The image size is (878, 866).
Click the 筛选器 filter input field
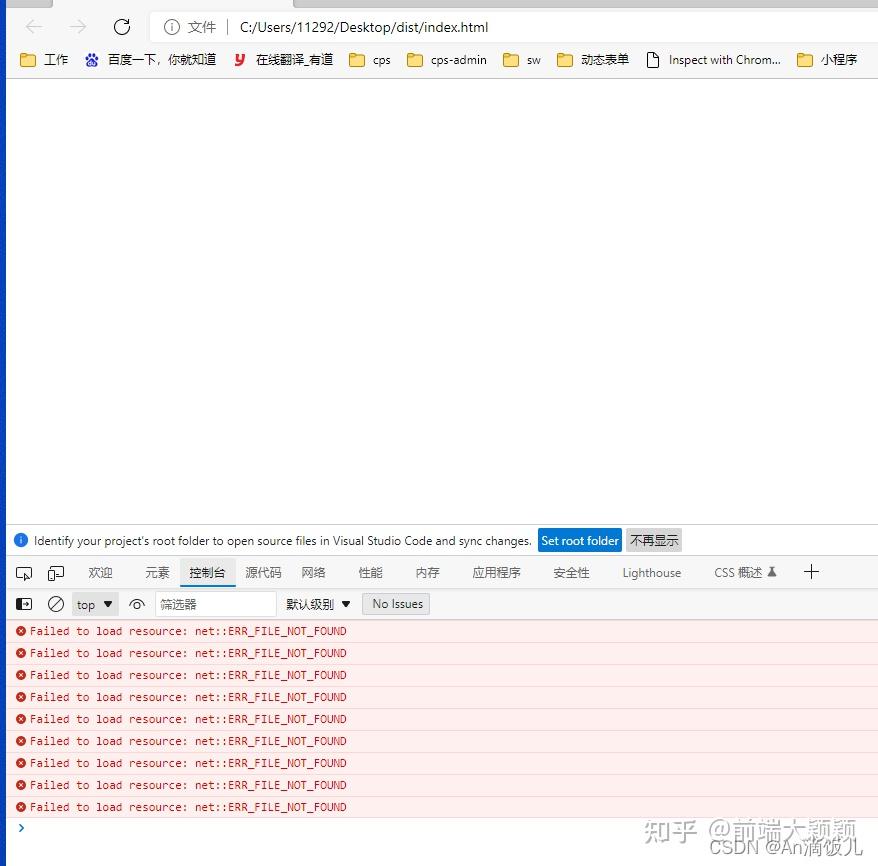215,603
